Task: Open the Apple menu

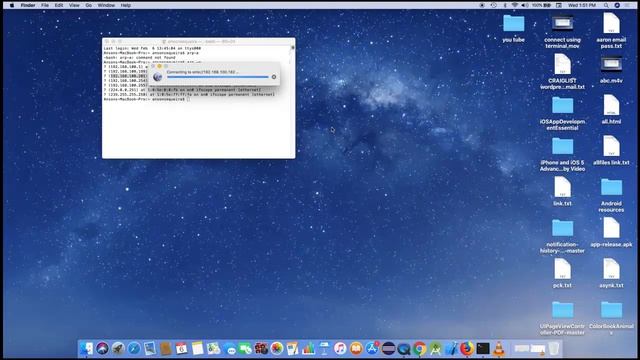Action: coord(12,5)
